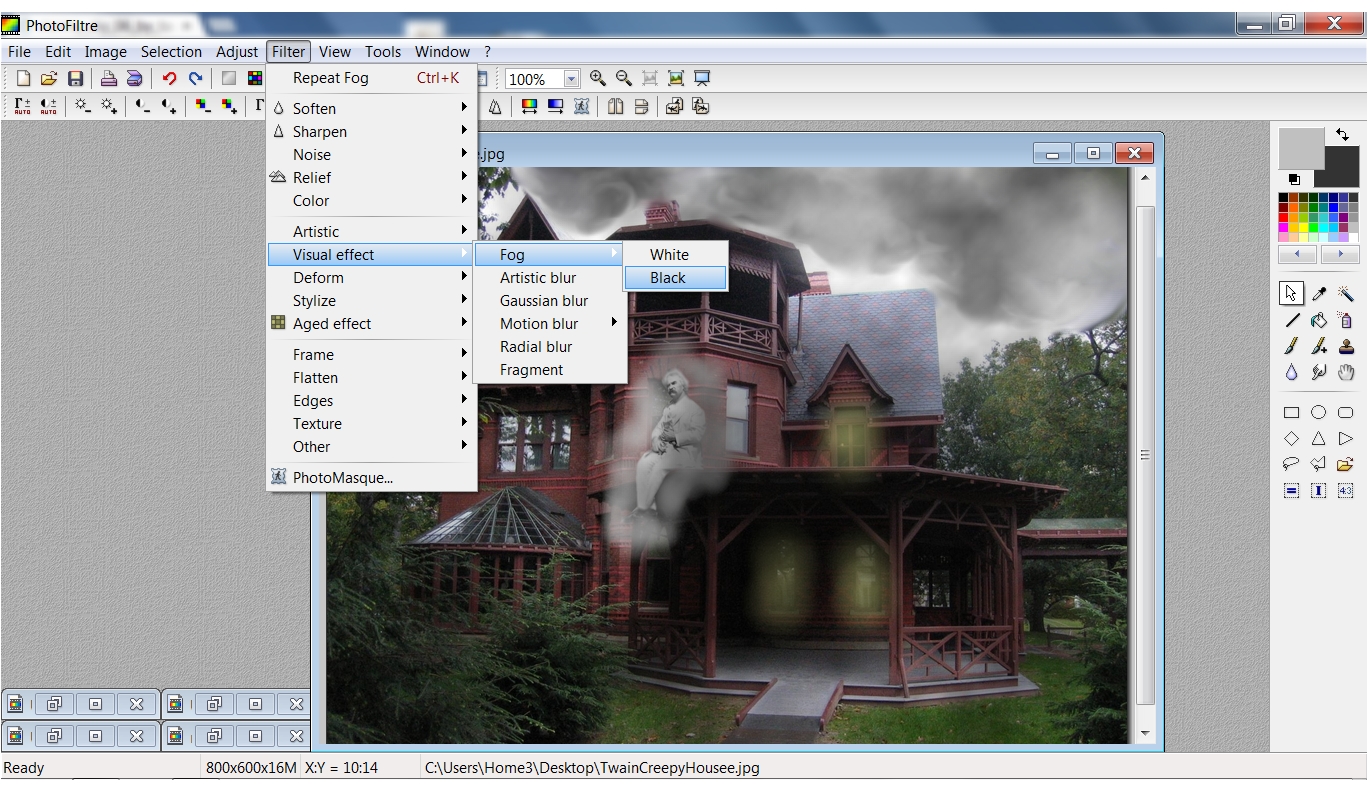This screenshot has height=792, width=1368.
Task: Select the Scrolling hand tool
Action: 1345,372
